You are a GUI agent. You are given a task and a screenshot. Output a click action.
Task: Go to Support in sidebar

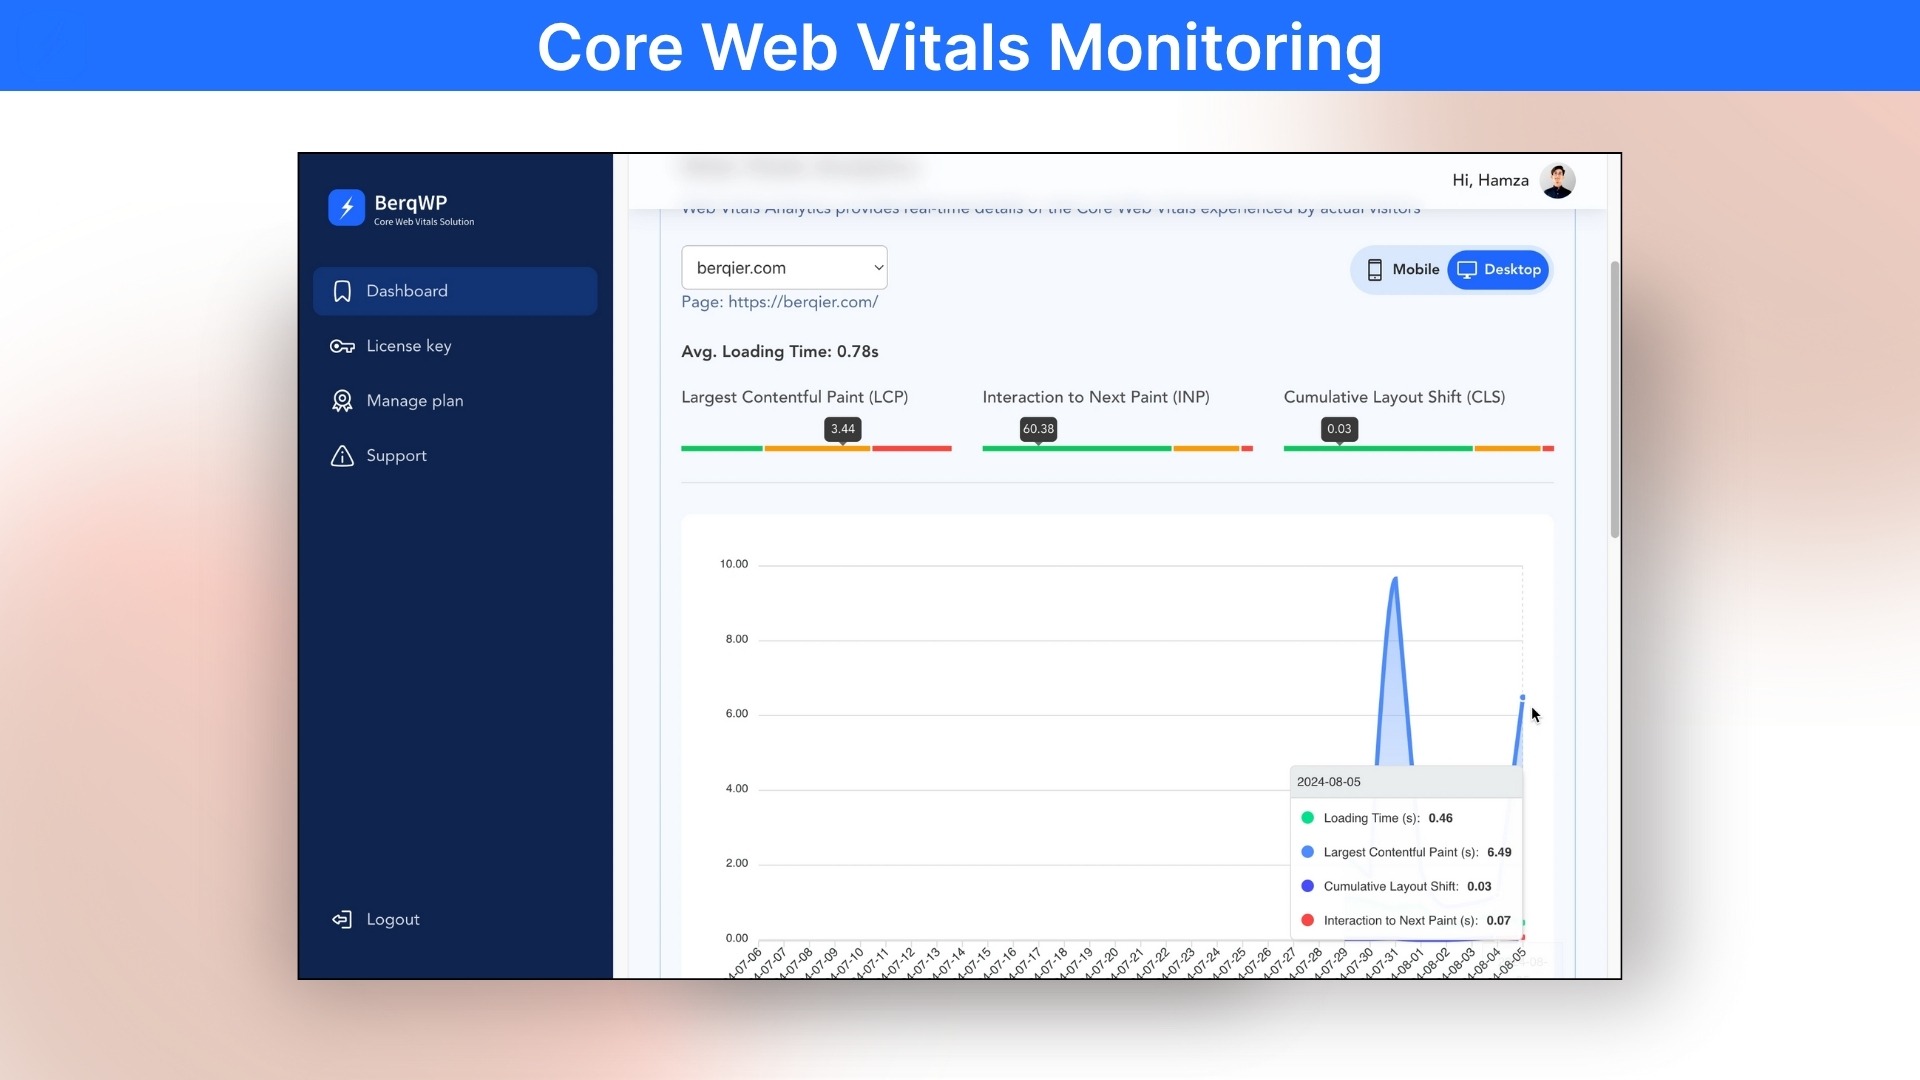click(396, 456)
